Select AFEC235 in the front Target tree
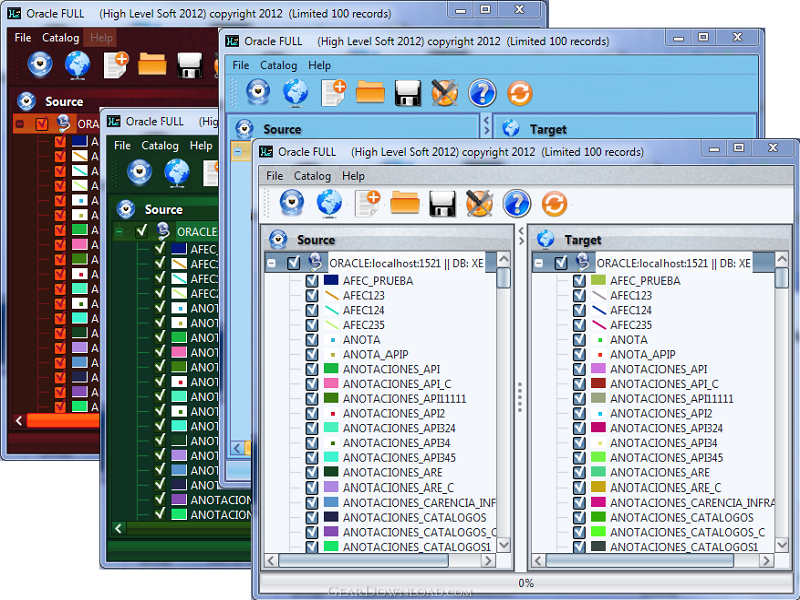 coord(631,325)
